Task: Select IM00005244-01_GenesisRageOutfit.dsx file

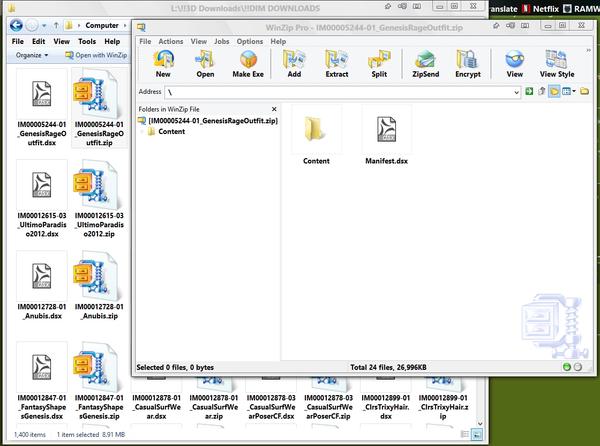Action: 42,108
